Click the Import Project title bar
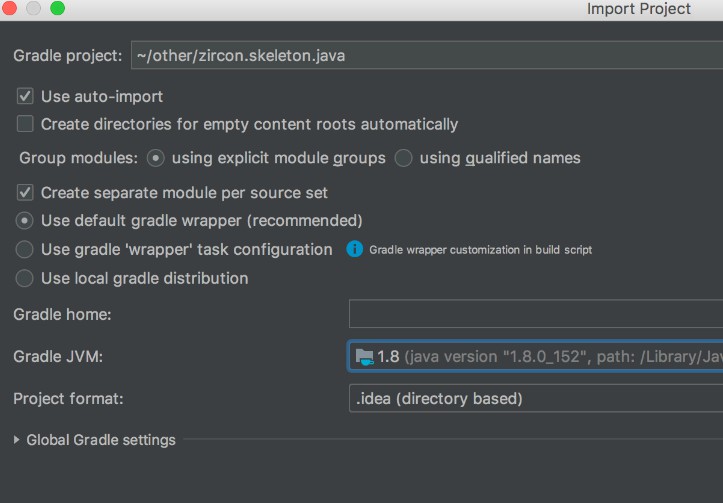Screen dimensions: 723x503 362,9
